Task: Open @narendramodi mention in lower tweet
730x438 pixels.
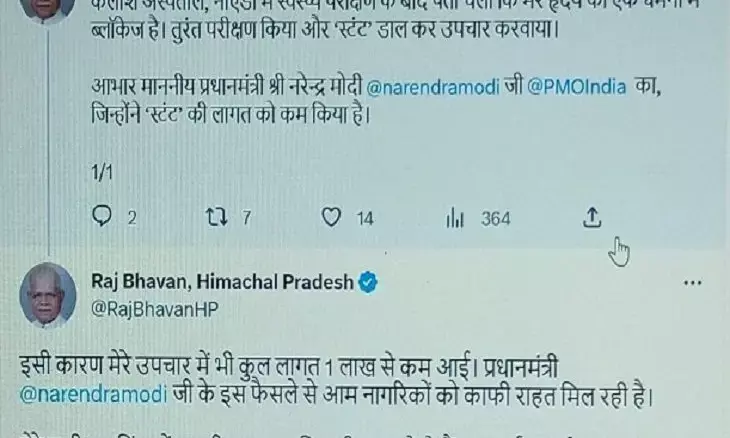Action: 93,394
